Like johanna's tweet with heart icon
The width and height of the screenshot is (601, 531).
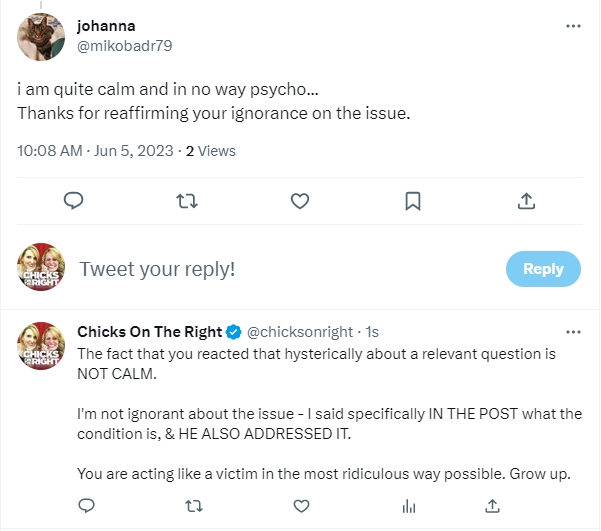point(299,201)
